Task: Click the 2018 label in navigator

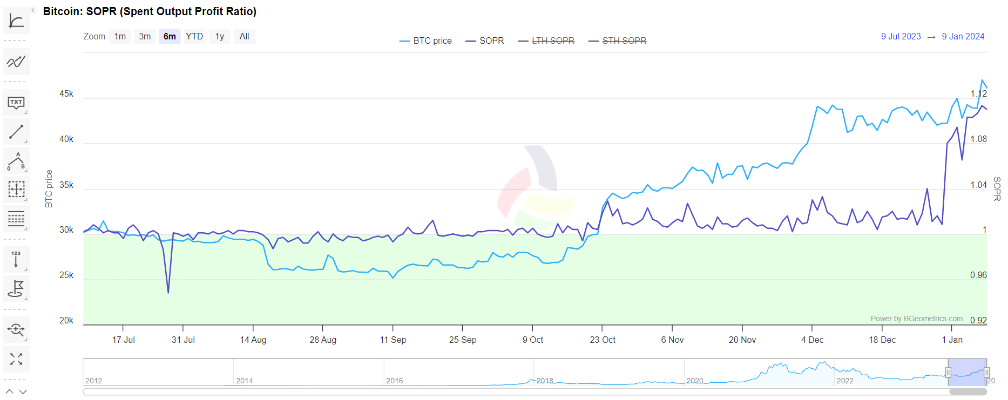Action: [544, 381]
